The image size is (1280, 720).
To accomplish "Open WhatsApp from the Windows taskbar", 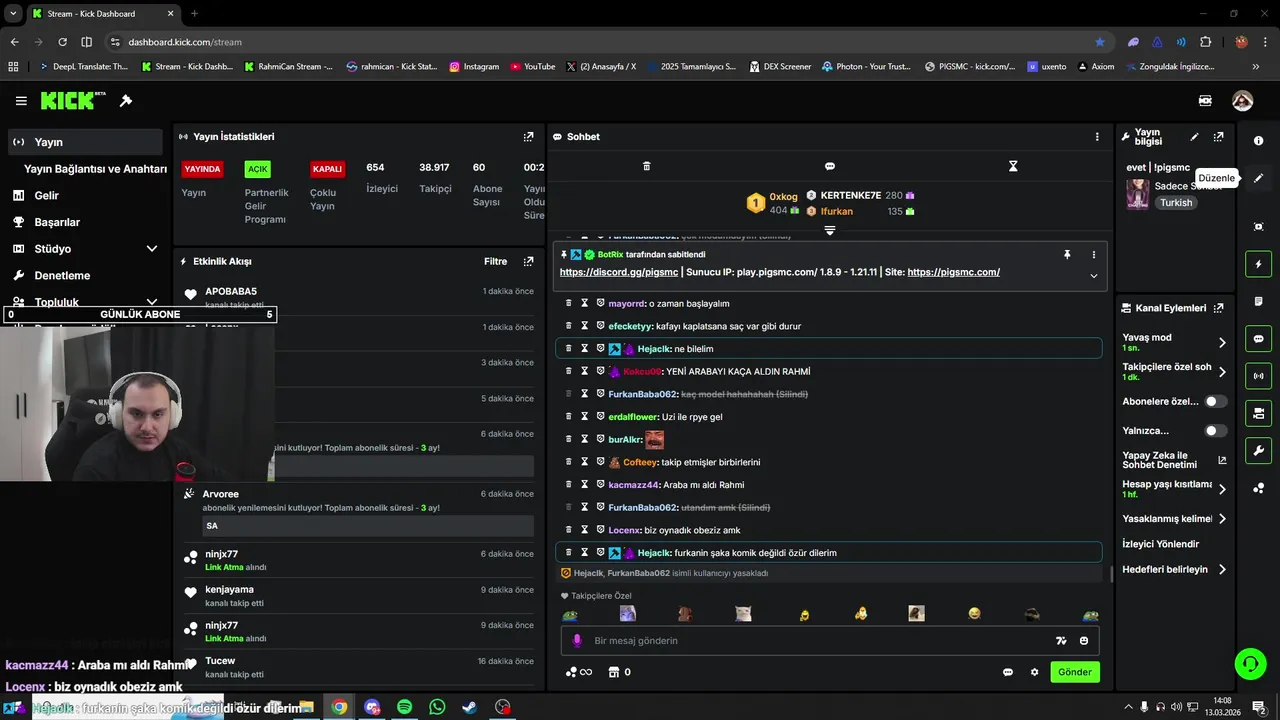I will pyautogui.click(x=437, y=707).
